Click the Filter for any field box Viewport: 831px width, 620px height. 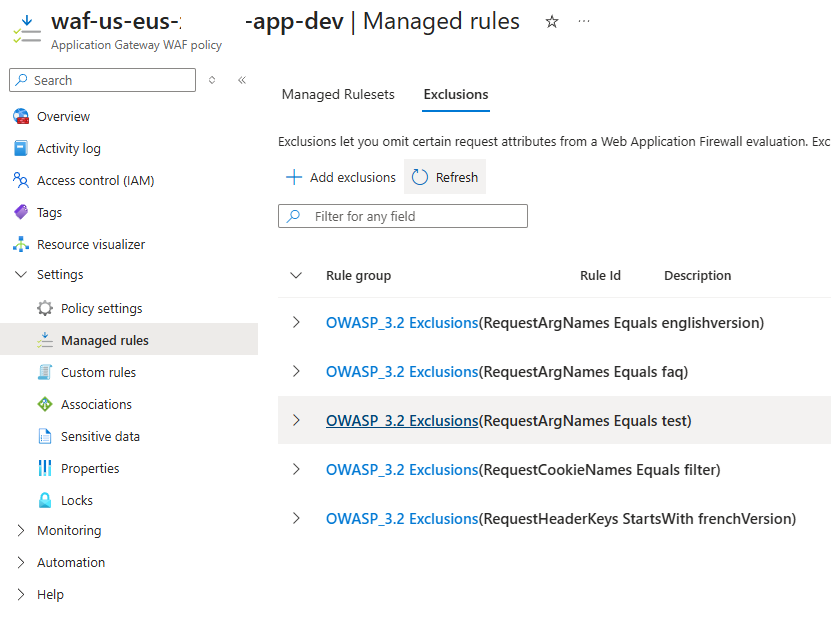tap(410, 216)
